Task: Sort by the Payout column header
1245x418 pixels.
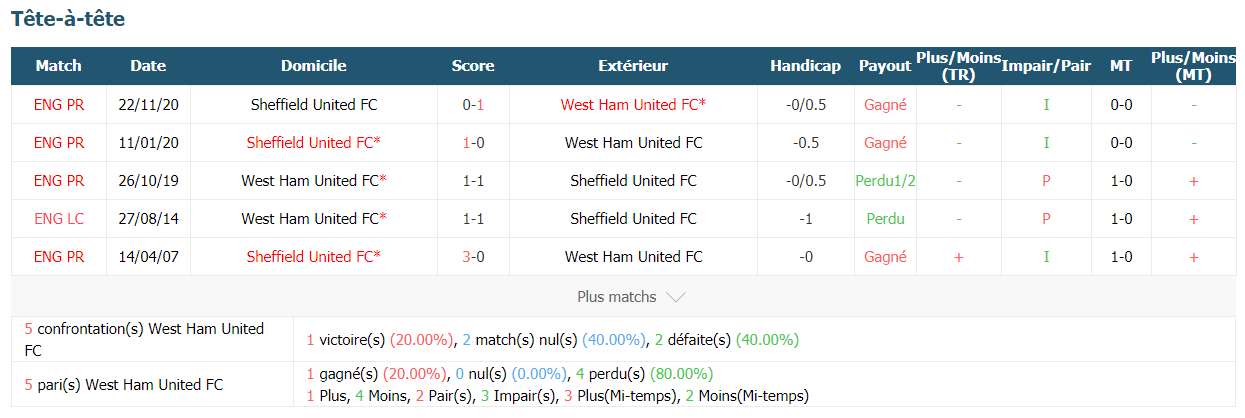Action: click(x=885, y=66)
